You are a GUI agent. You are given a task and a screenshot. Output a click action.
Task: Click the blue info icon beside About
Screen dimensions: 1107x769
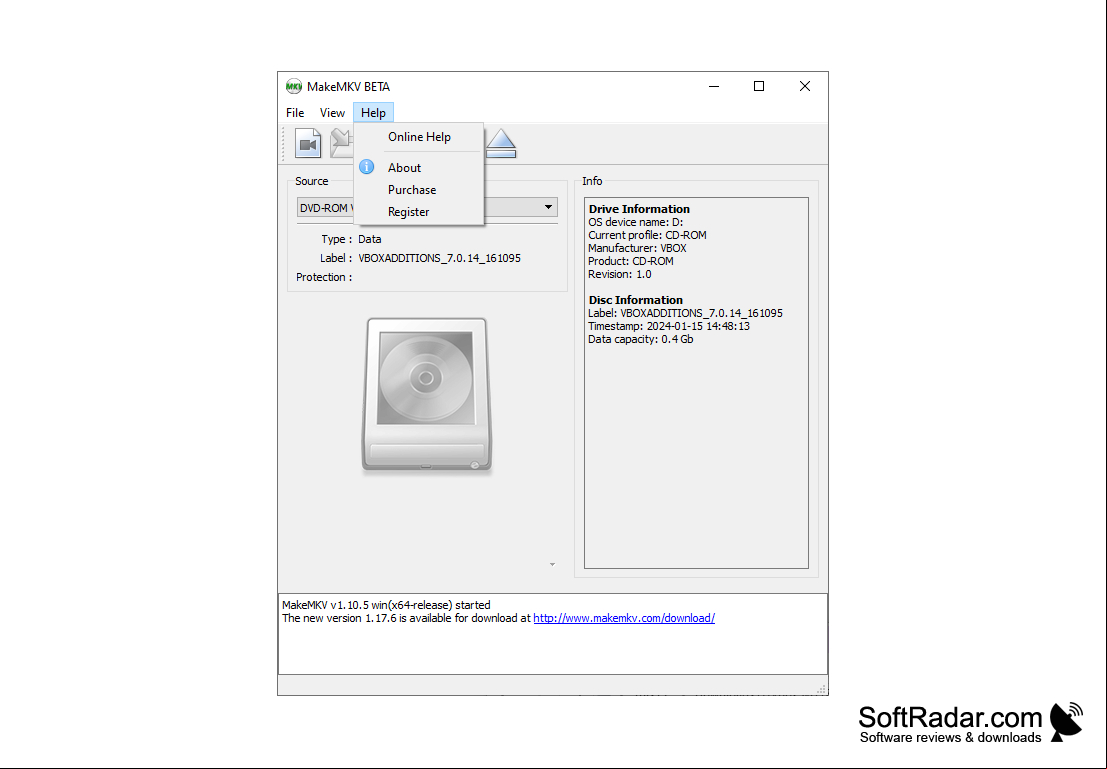(x=366, y=167)
